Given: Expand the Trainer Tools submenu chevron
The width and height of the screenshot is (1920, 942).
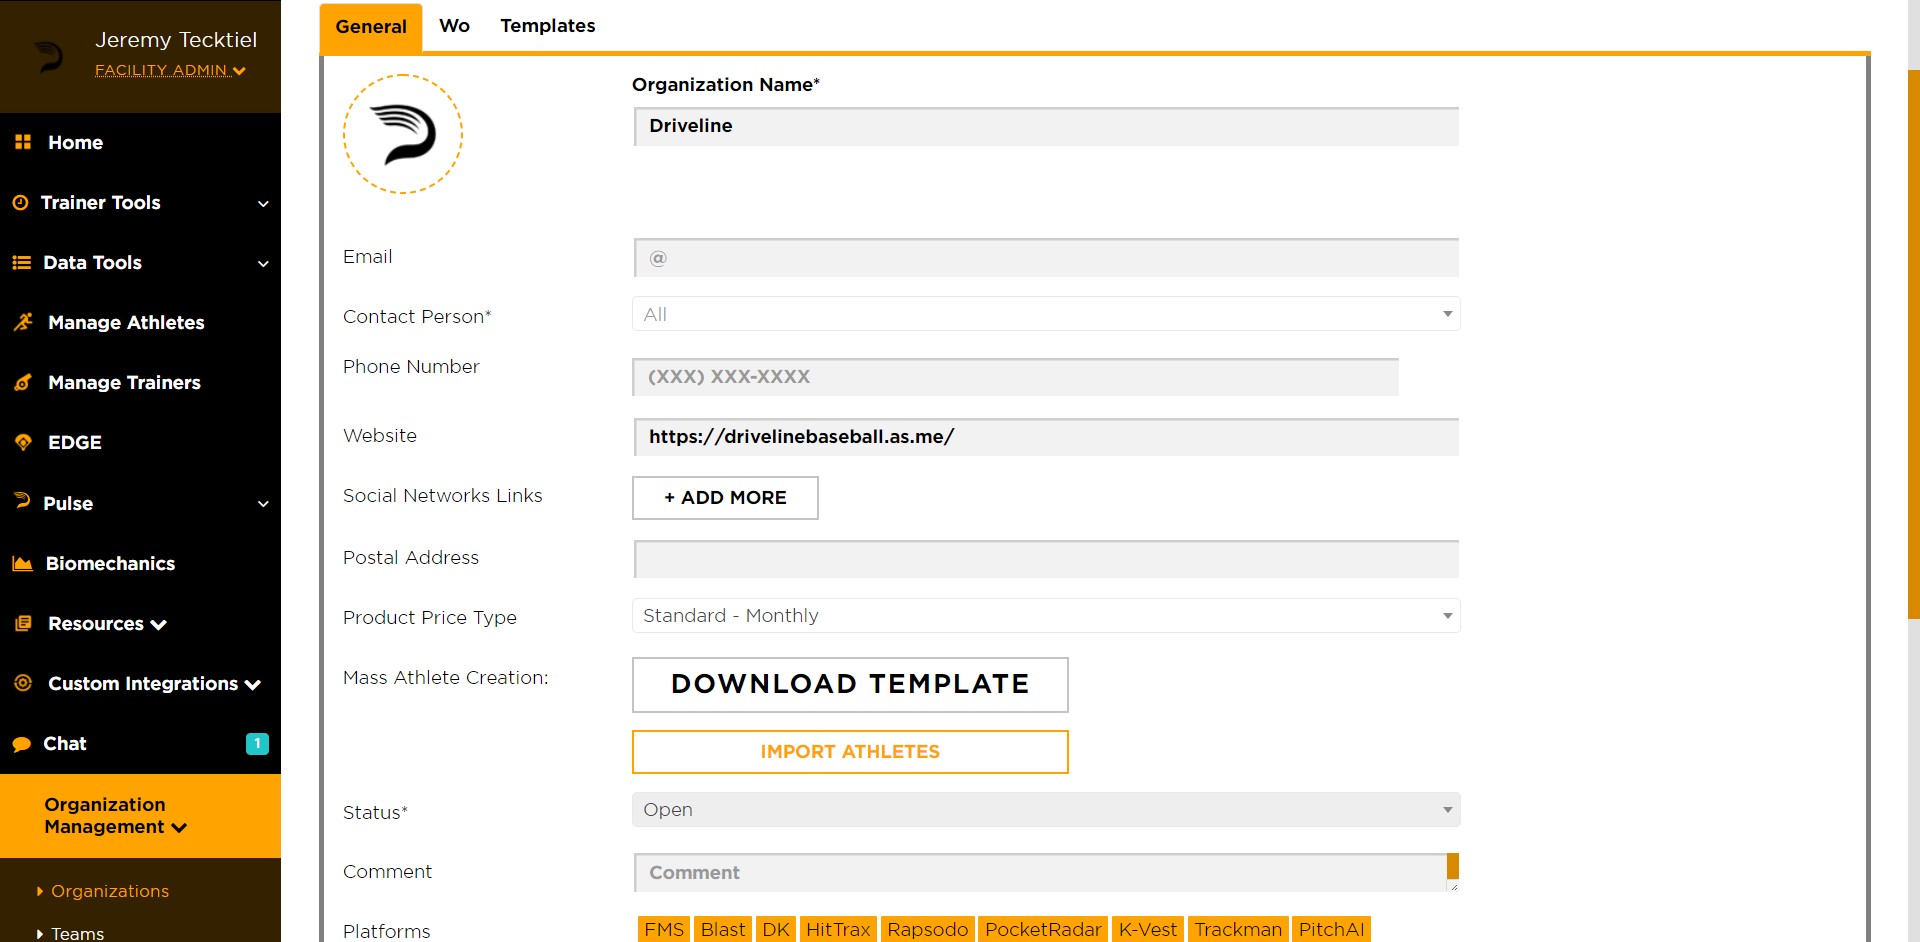Looking at the screenshot, I should tap(263, 204).
